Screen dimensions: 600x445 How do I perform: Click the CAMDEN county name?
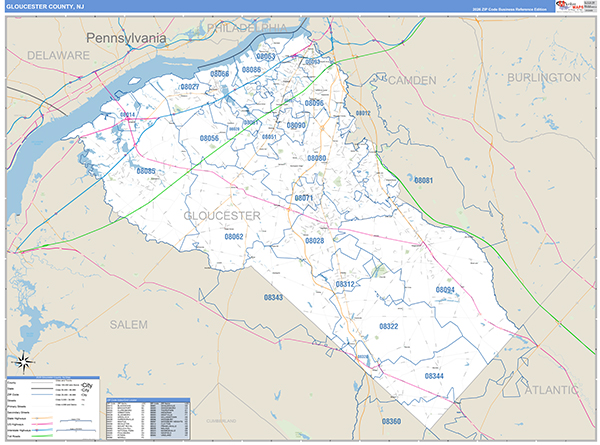[412, 80]
